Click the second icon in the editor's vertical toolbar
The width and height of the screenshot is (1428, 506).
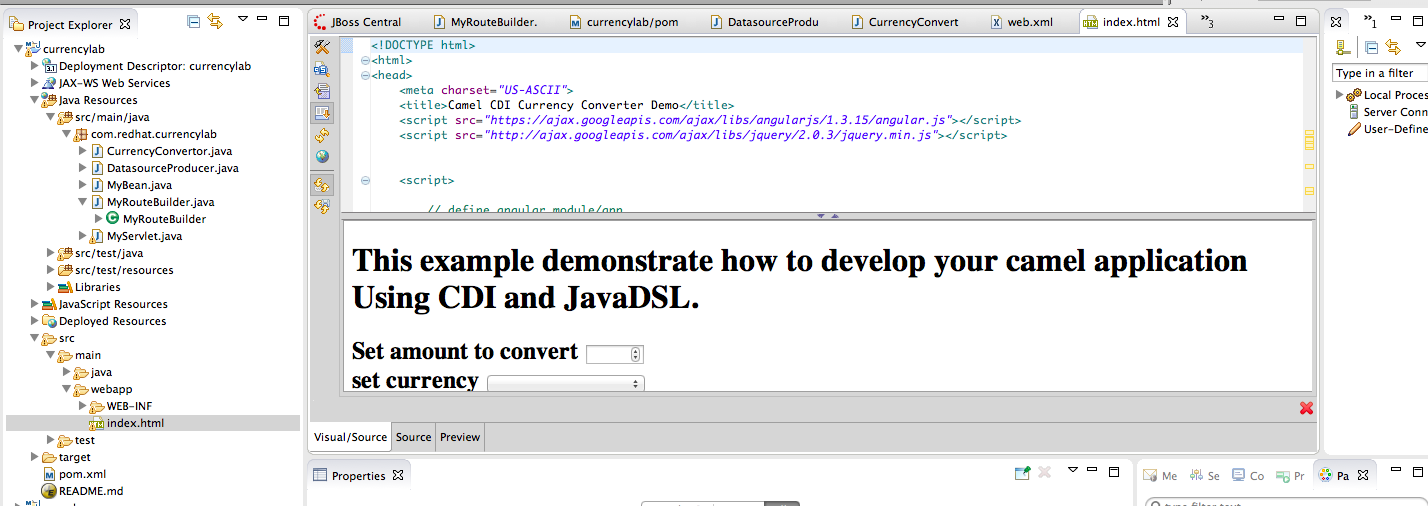(x=322, y=69)
